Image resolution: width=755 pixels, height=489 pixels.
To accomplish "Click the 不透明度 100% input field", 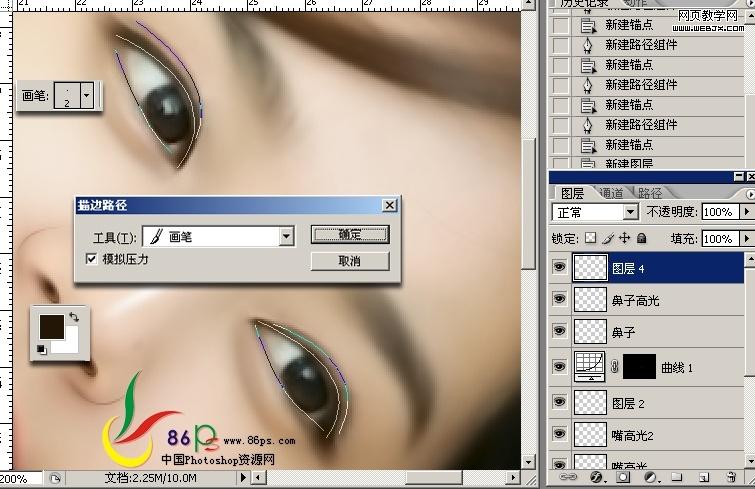I will click(720, 212).
